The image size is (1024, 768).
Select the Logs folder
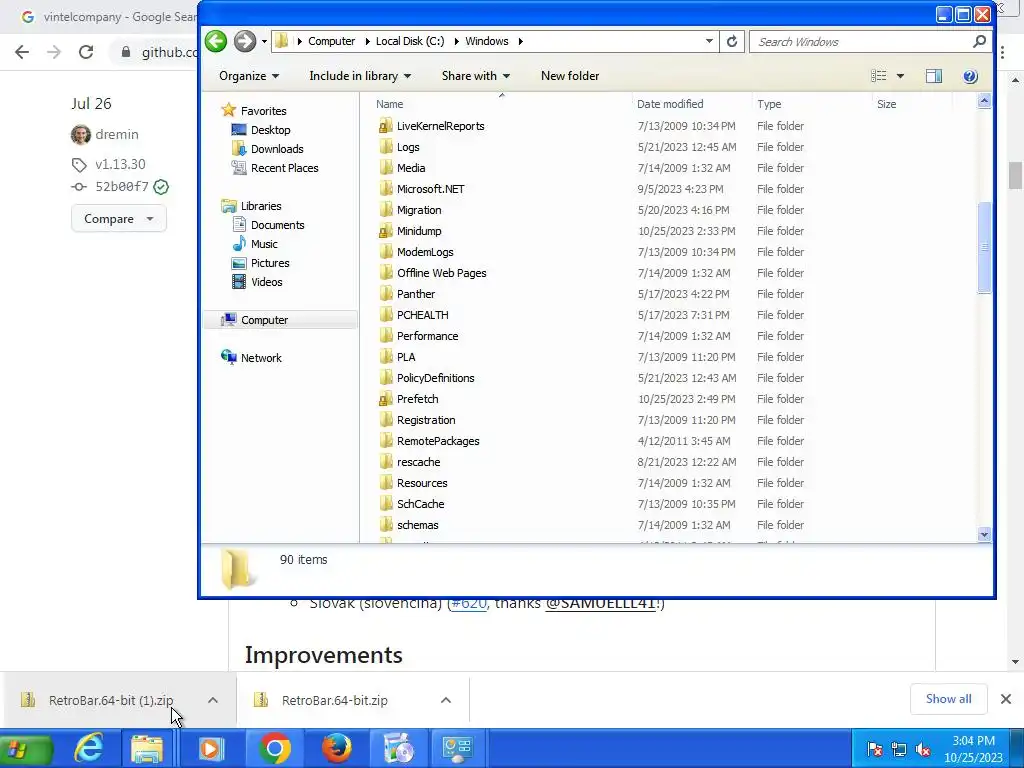408,147
